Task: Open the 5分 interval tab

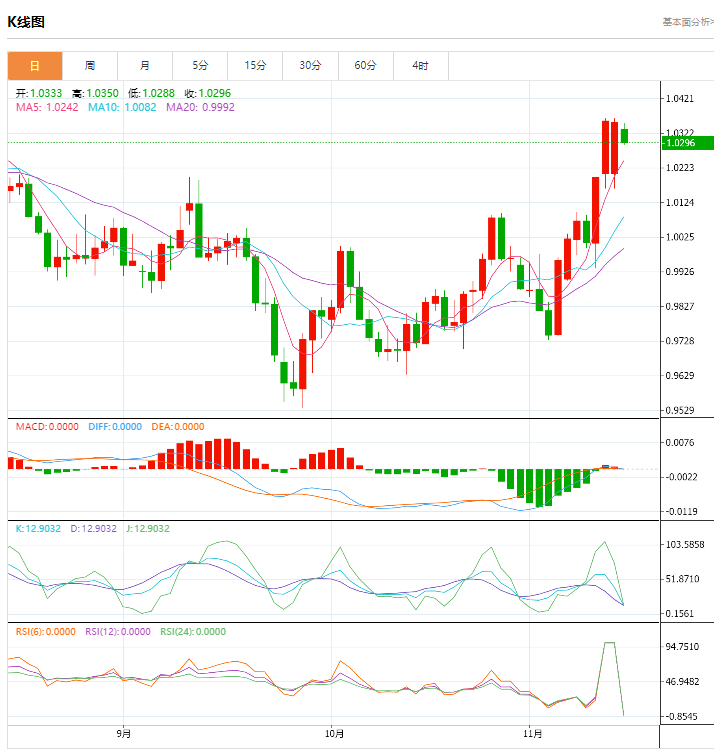Action: pos(200,66)
